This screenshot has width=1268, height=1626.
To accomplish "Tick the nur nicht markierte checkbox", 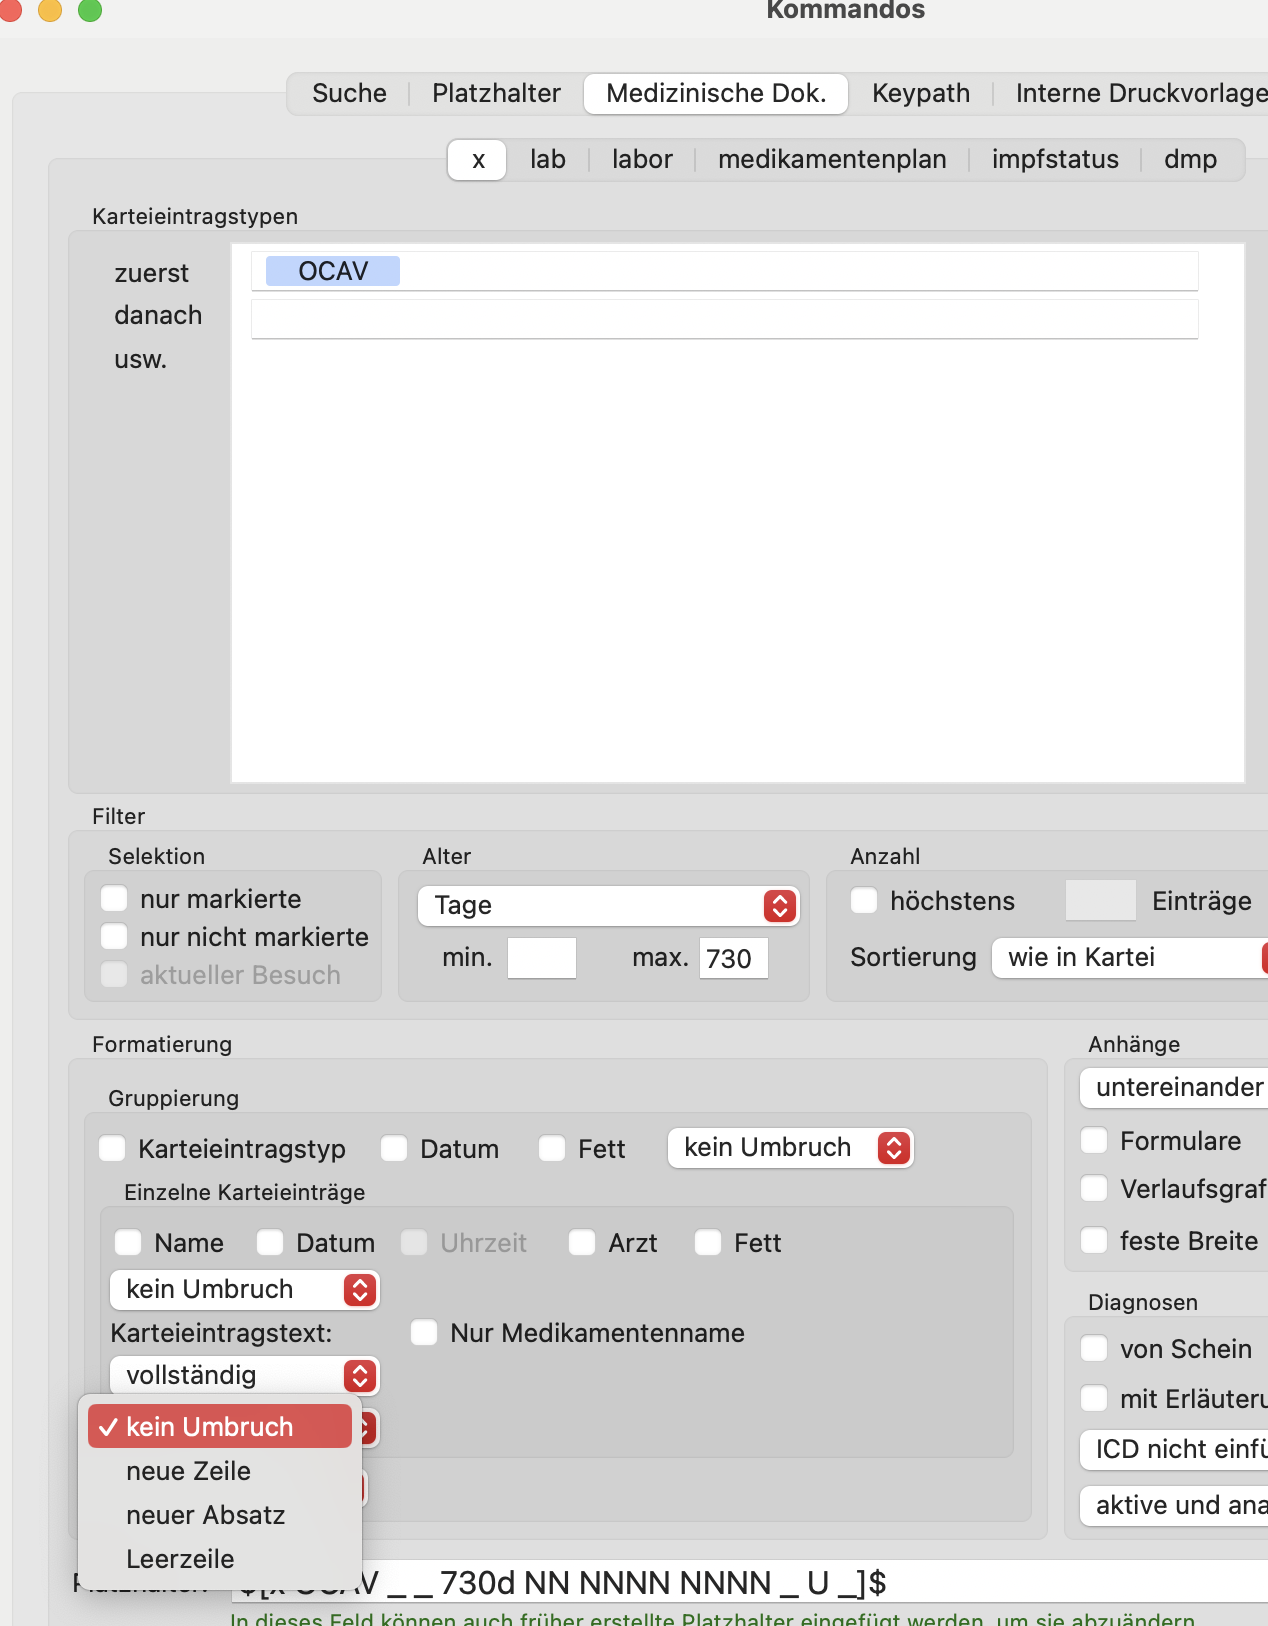I will 115,937.
